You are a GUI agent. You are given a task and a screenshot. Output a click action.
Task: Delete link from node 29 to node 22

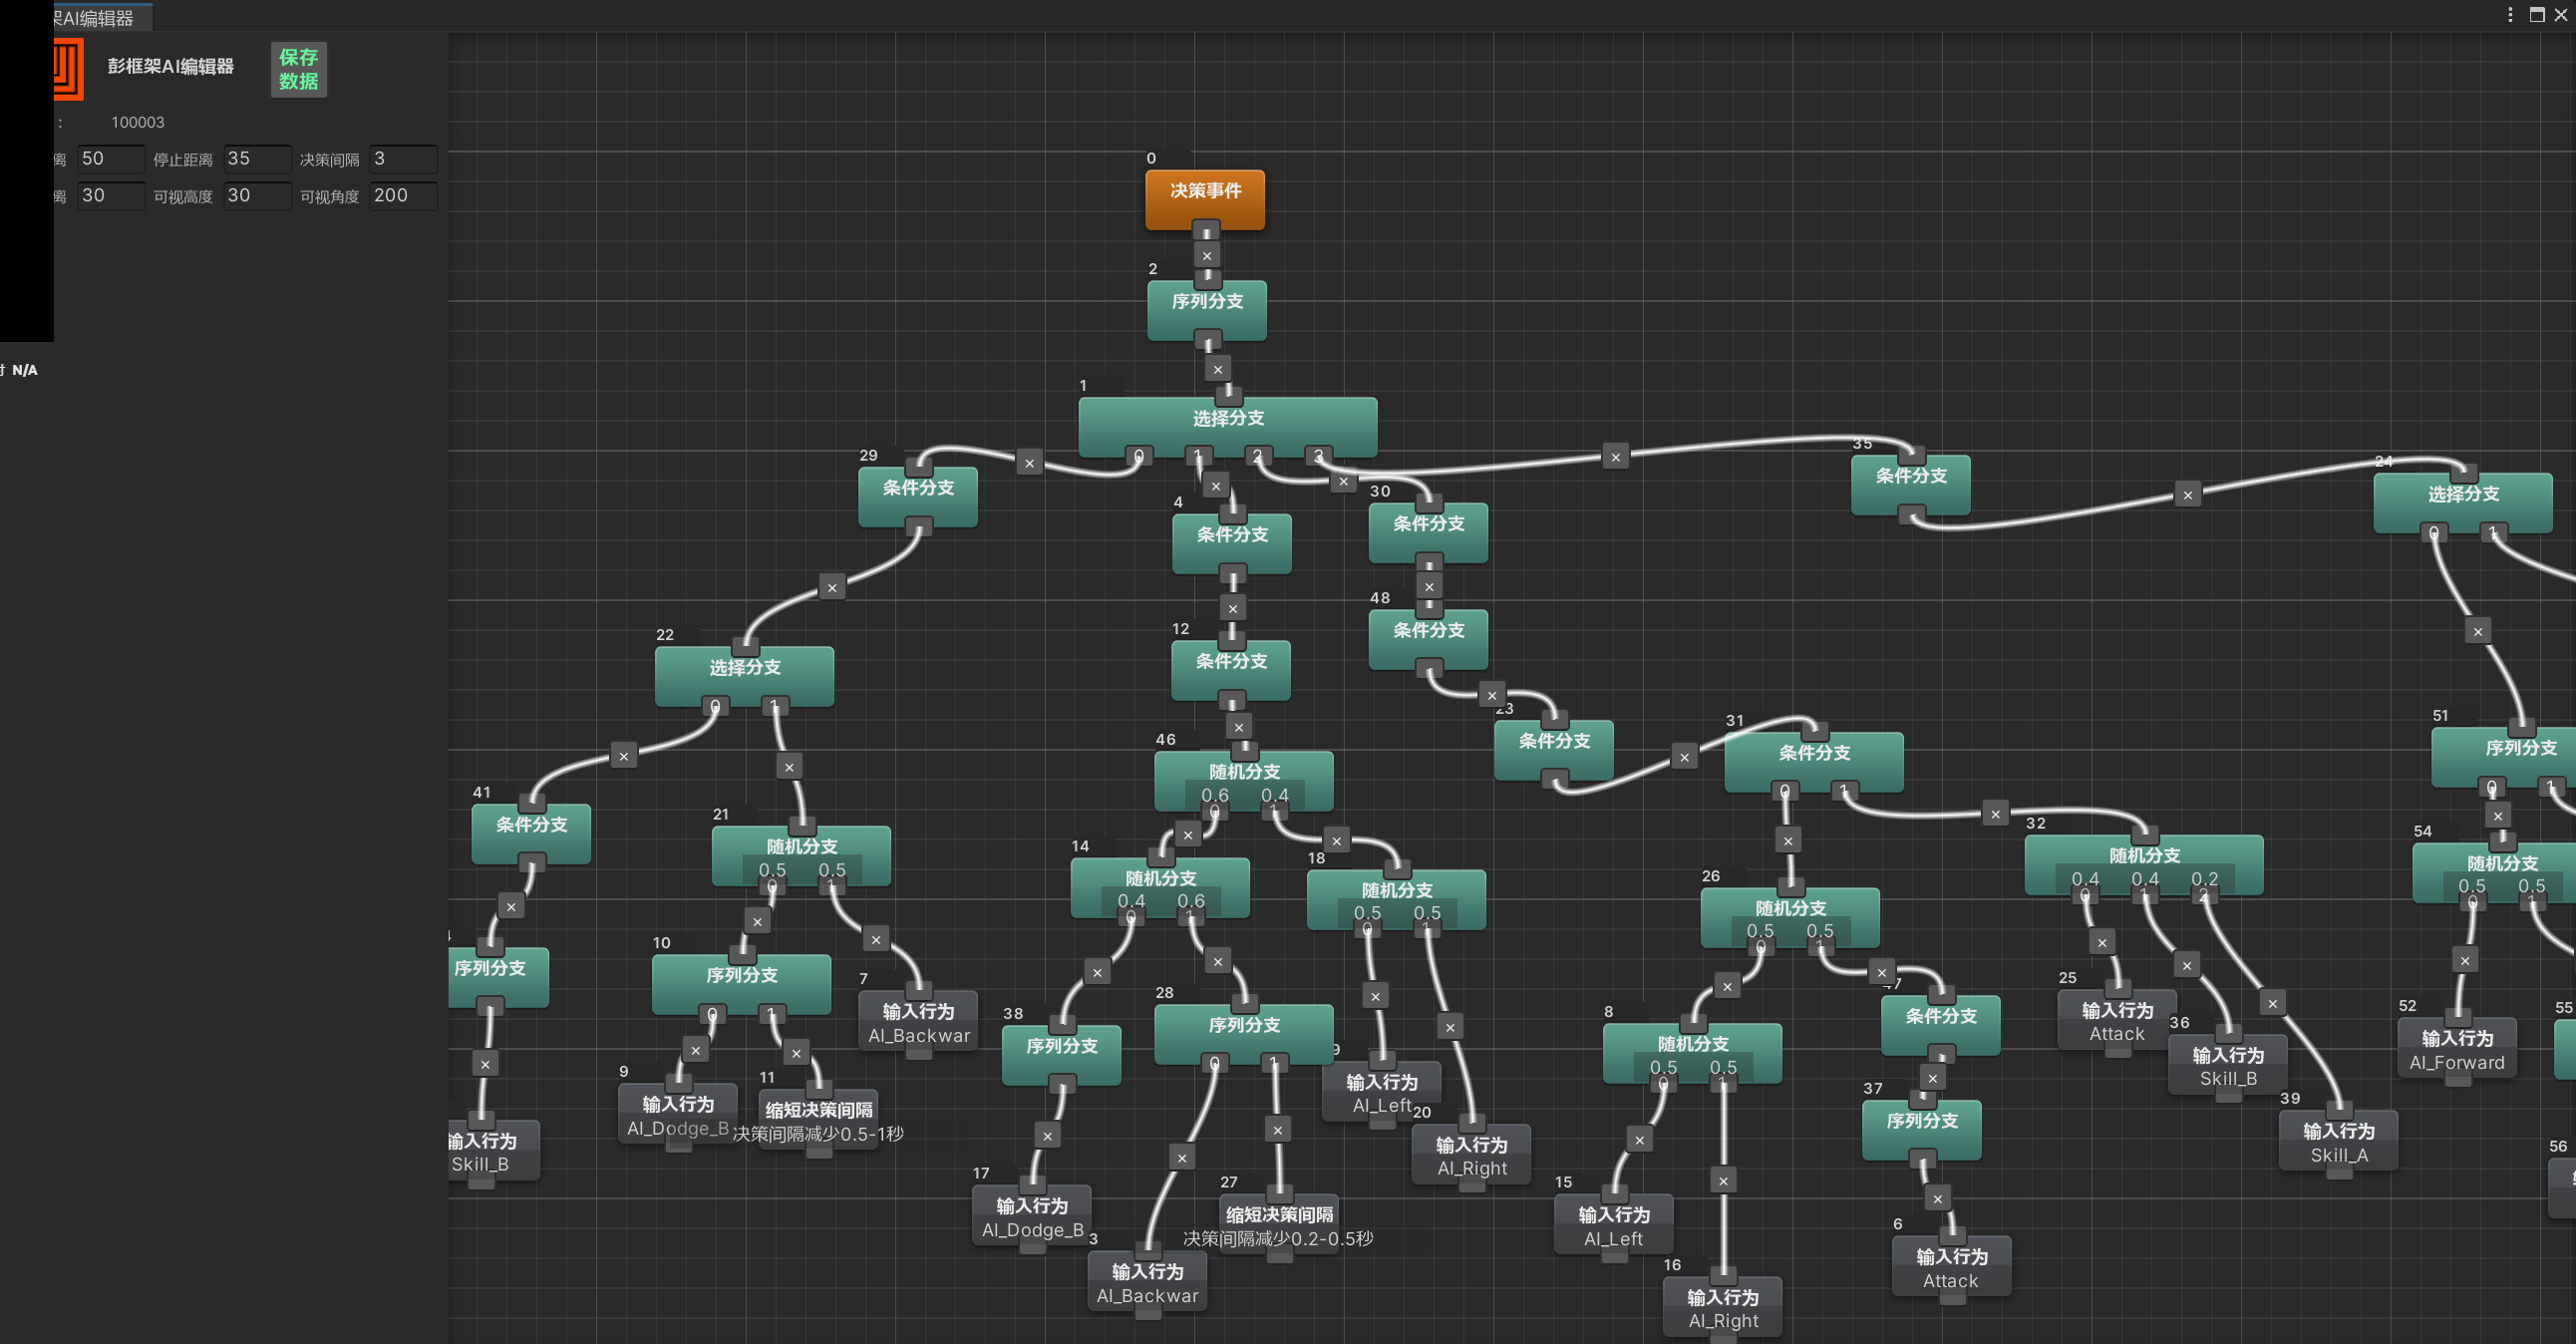click(x=832, y=588)
